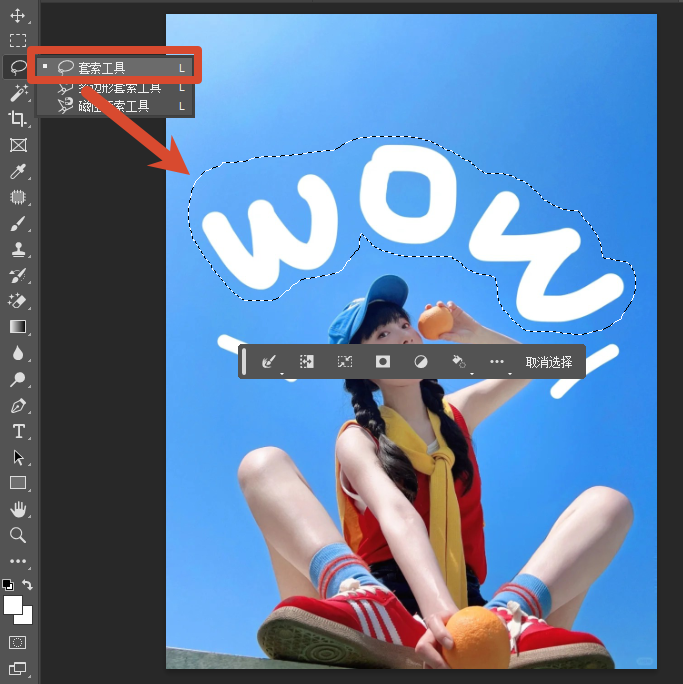This screenshot has width=683, height=684.
Task: Click the 取消选择 button
Action: 549,362
